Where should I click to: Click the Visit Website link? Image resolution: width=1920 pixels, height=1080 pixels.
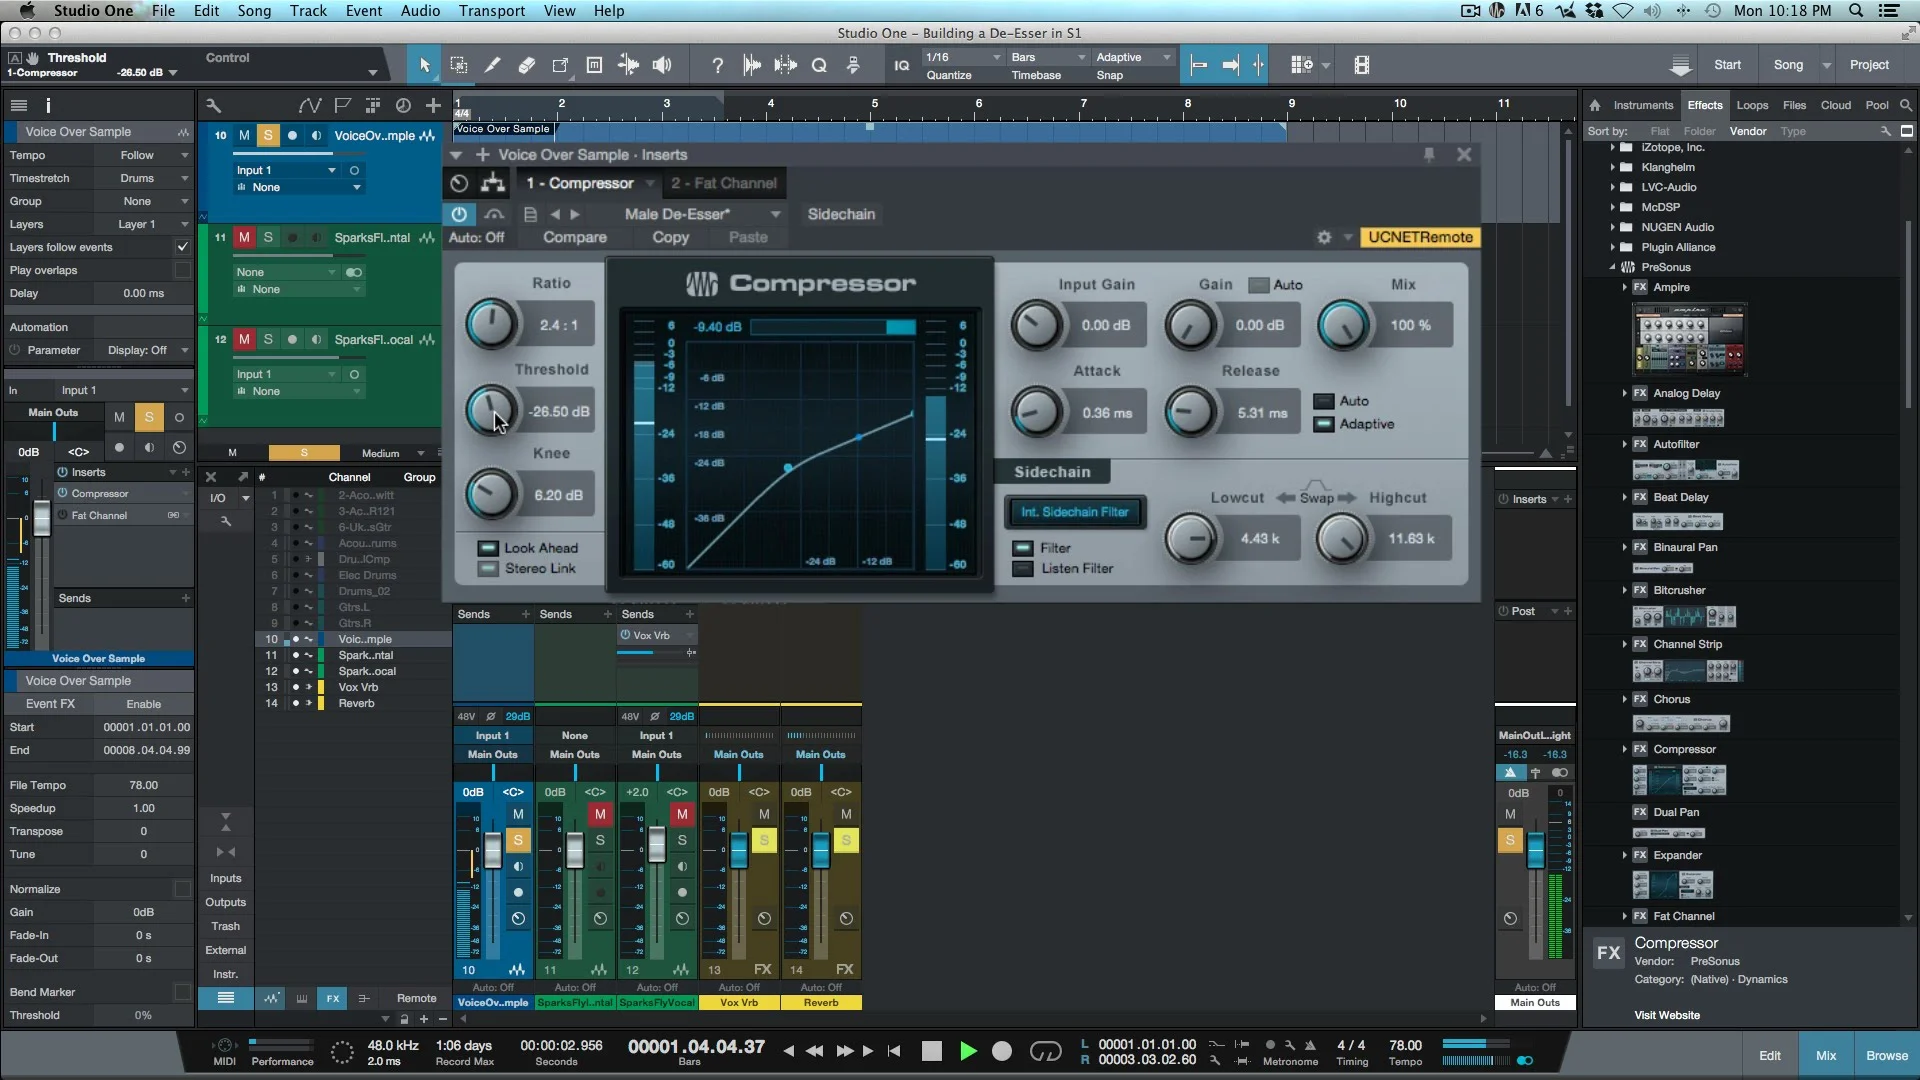click(1666, 1015)
